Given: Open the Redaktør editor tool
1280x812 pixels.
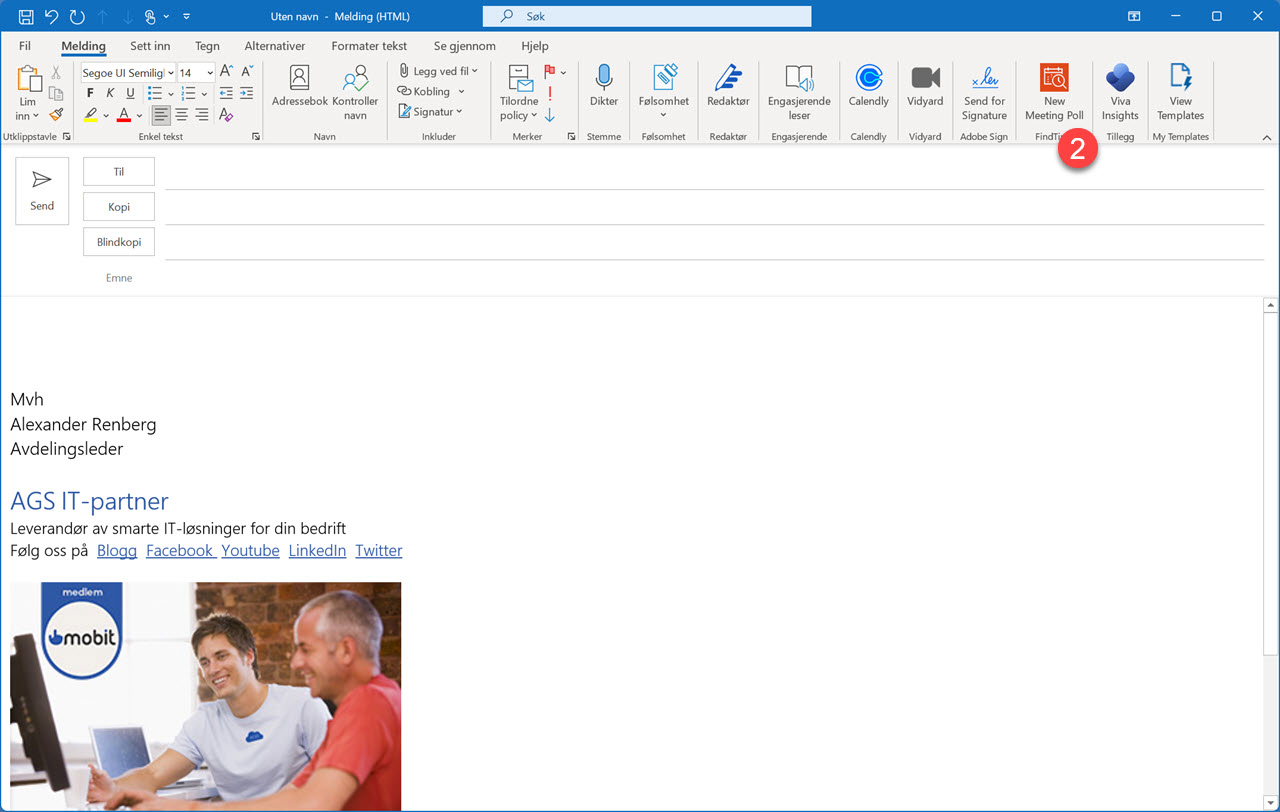Looking at the screenshot, I should (727, 90).
